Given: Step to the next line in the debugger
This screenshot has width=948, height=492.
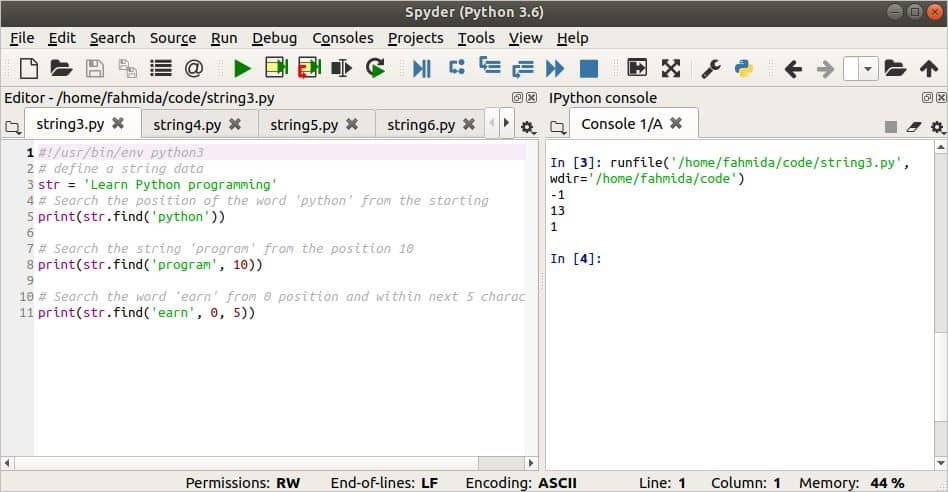Looking at the screenshot, I should click(456, 67).
